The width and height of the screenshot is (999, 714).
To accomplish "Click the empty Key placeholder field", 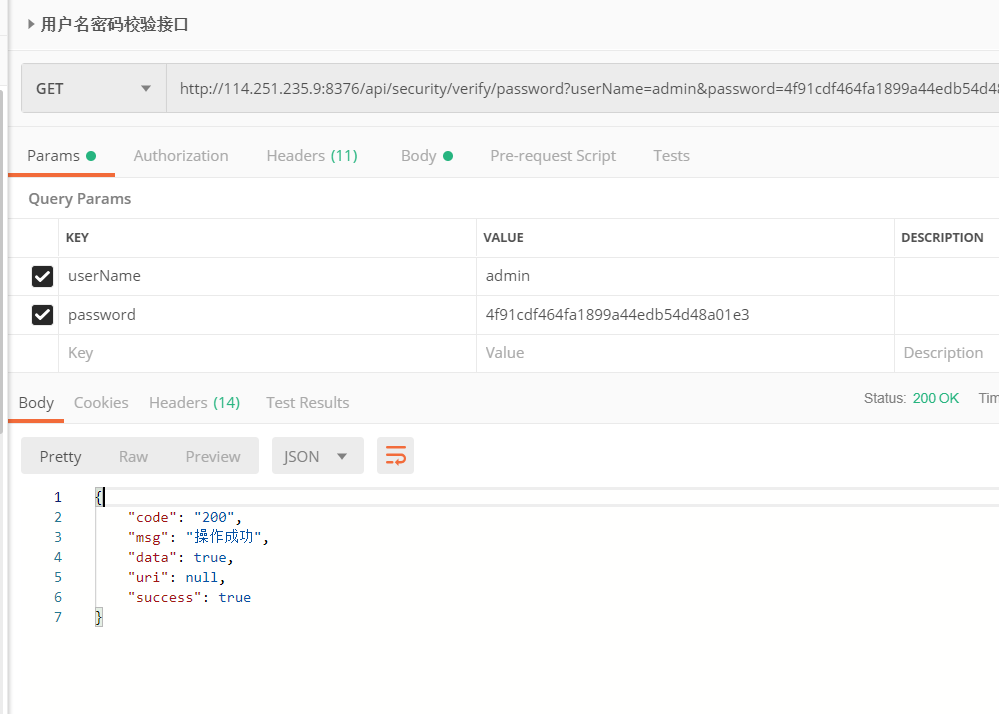I will [268, 353].
